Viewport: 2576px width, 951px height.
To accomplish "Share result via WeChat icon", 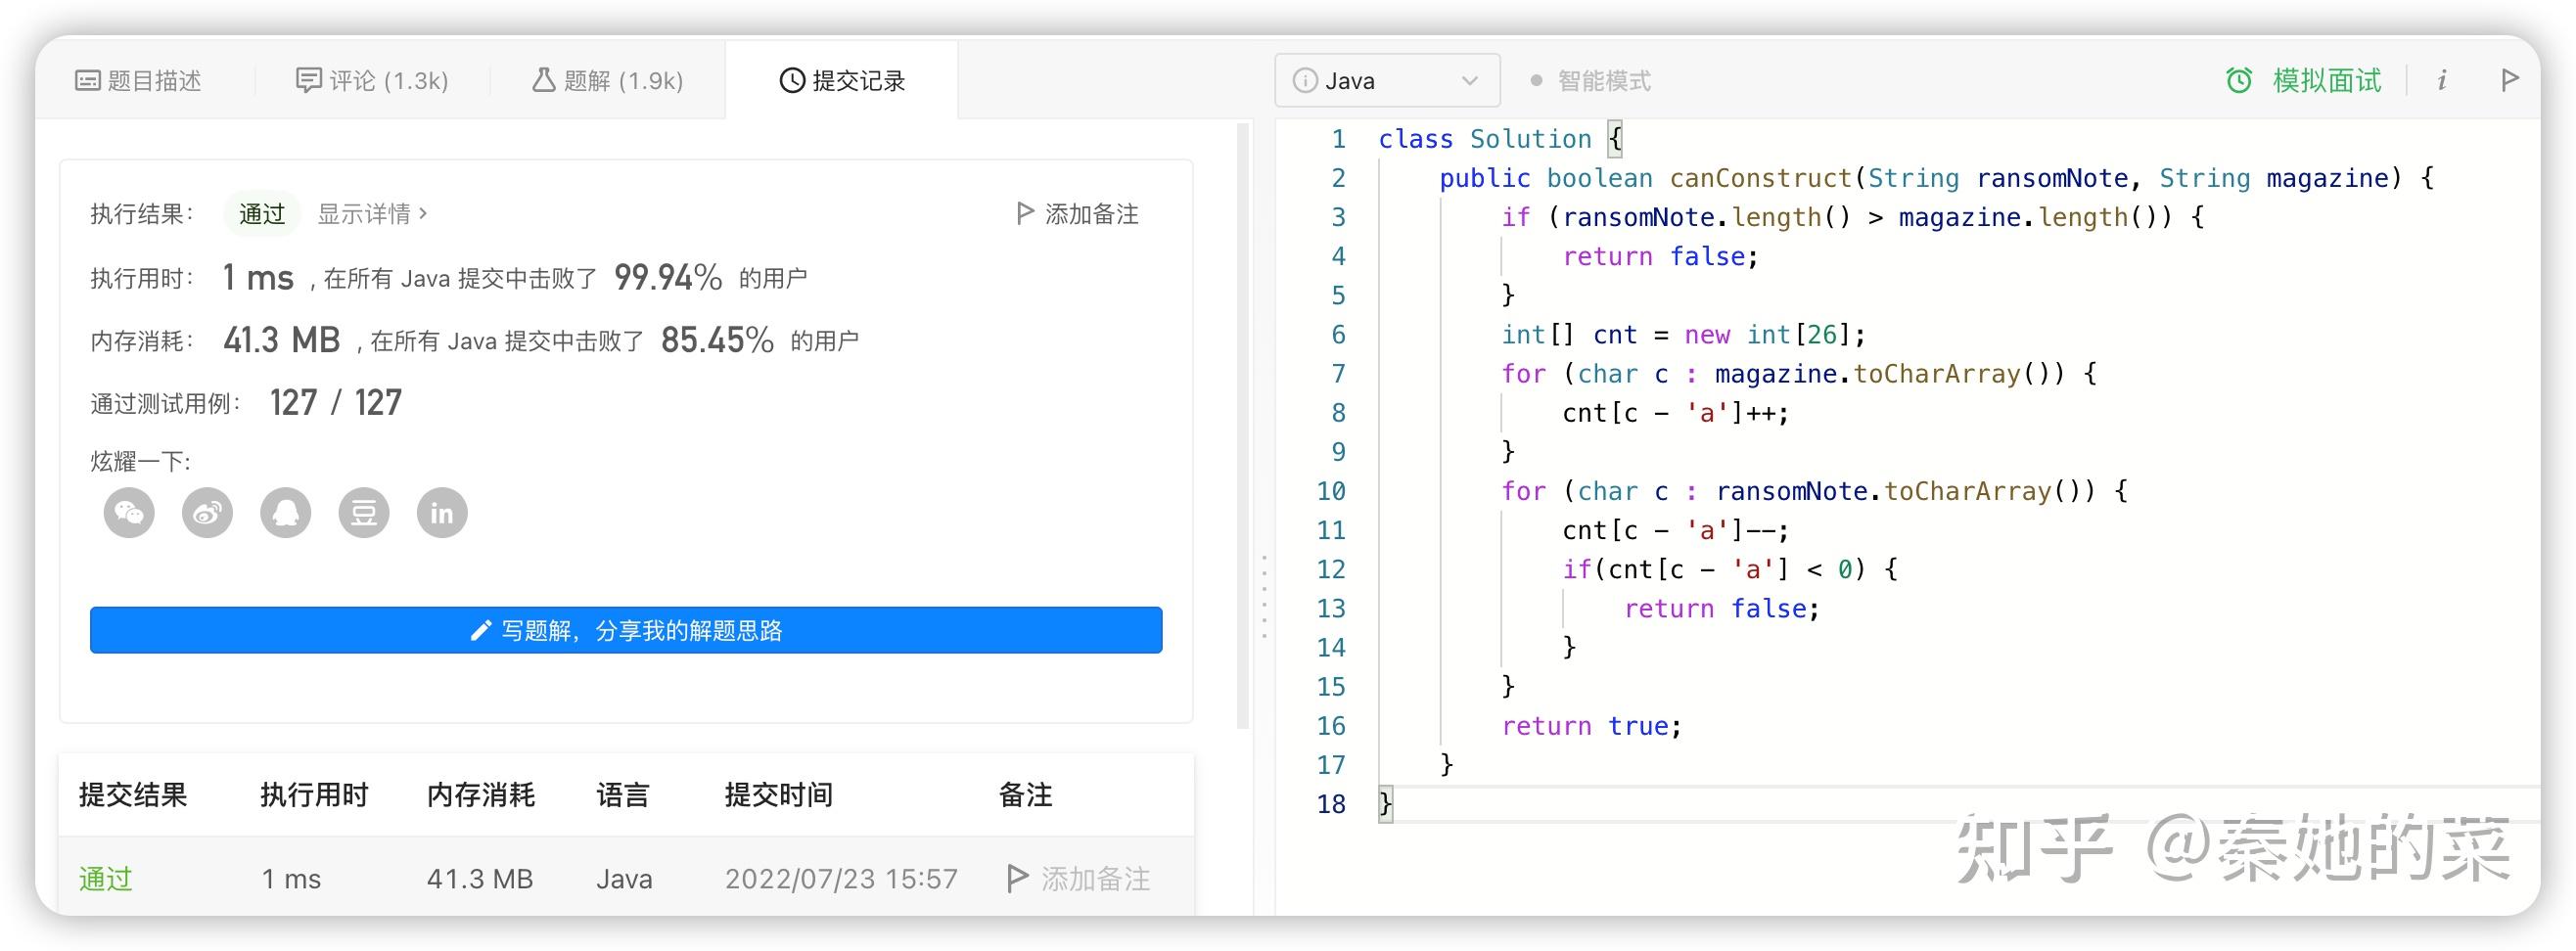I will (128, 512).
